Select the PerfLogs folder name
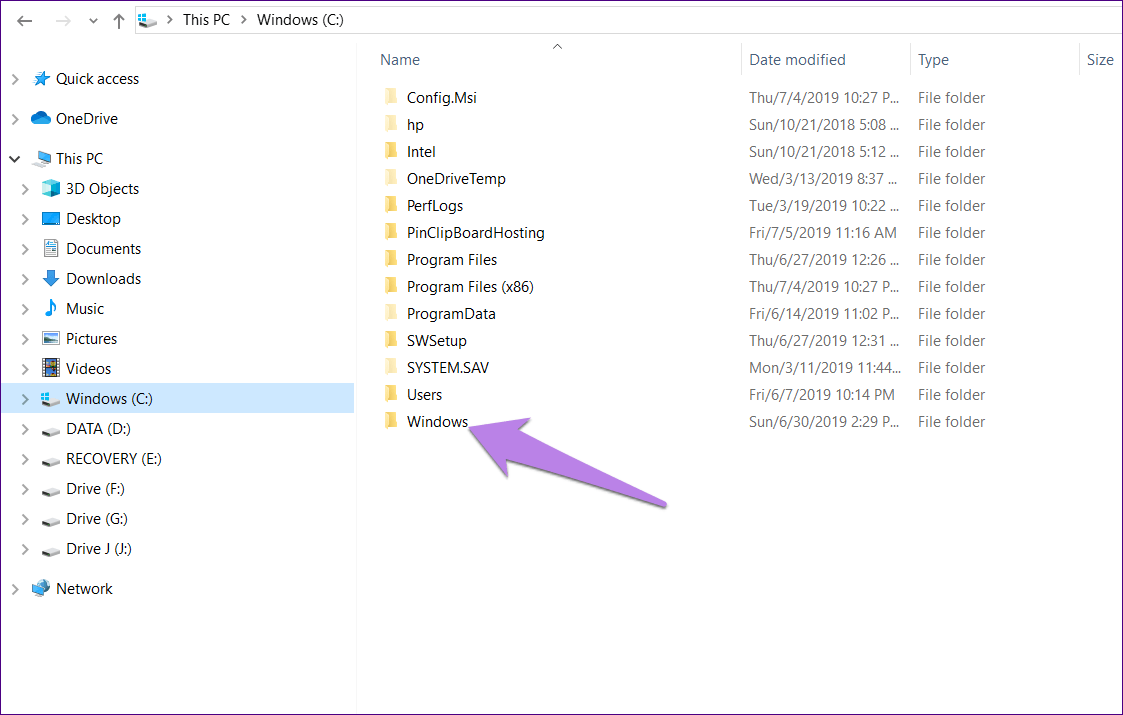Screen dimensions: 1123x715 point(435,206)
